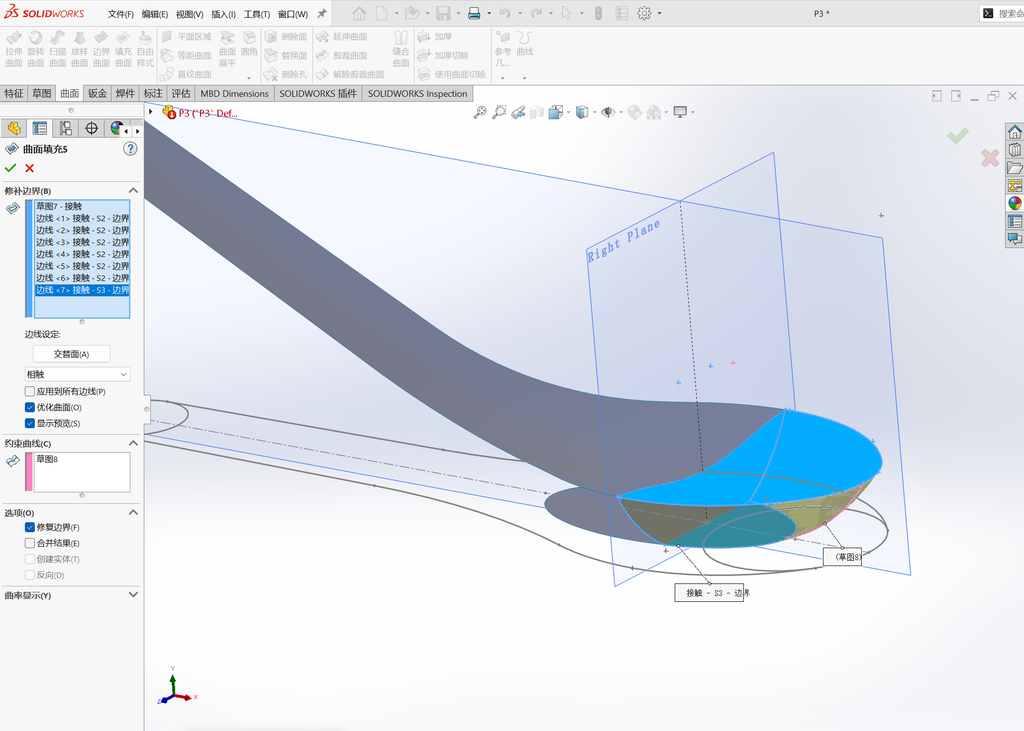Open View Orientation dropdown arrow
This screenshot has width=1024, height=731.
(x=568, y=112)
